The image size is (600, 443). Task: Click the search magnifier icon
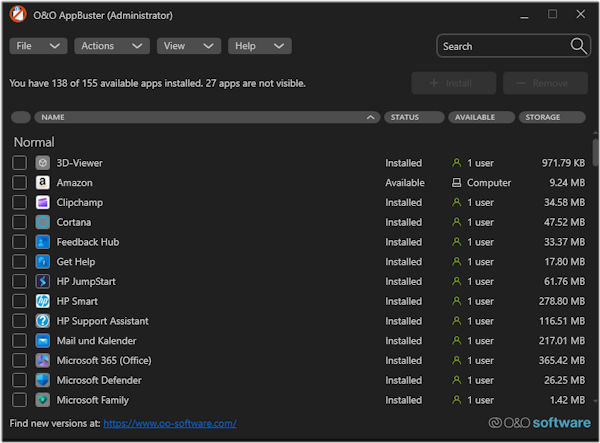(x=578, y=46)
